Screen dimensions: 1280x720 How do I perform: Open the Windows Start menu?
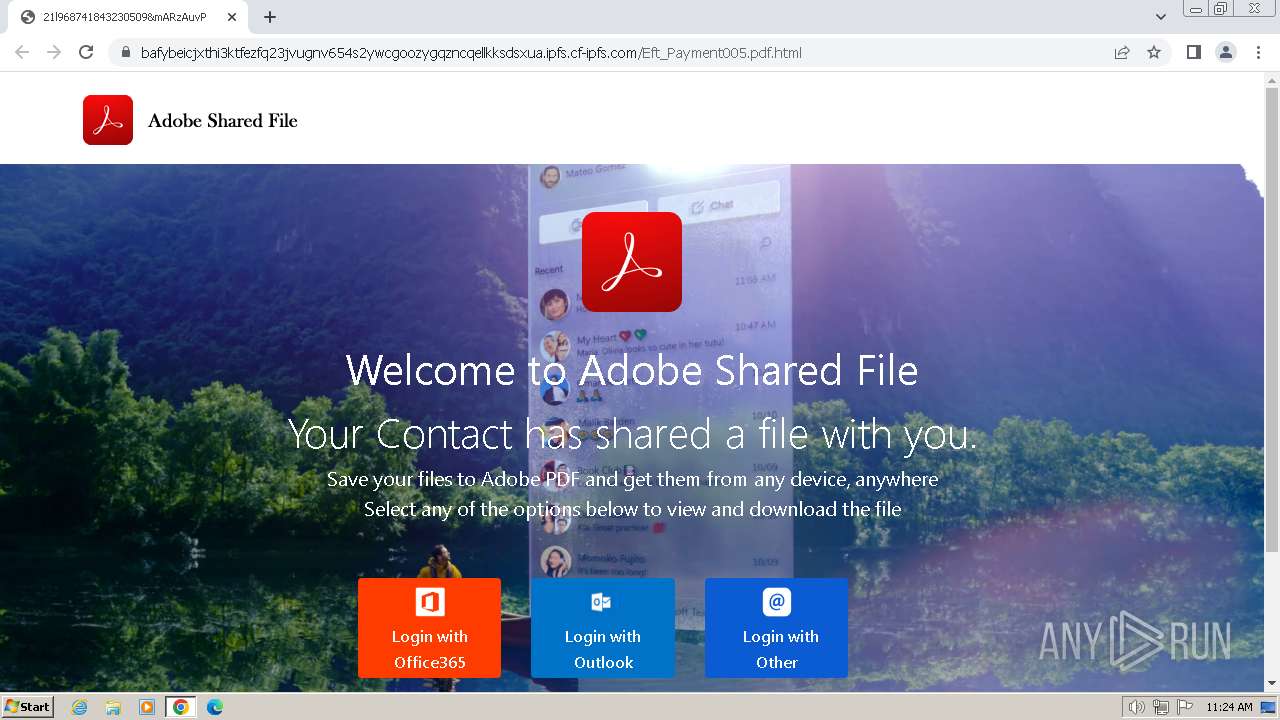pos(28,707)
